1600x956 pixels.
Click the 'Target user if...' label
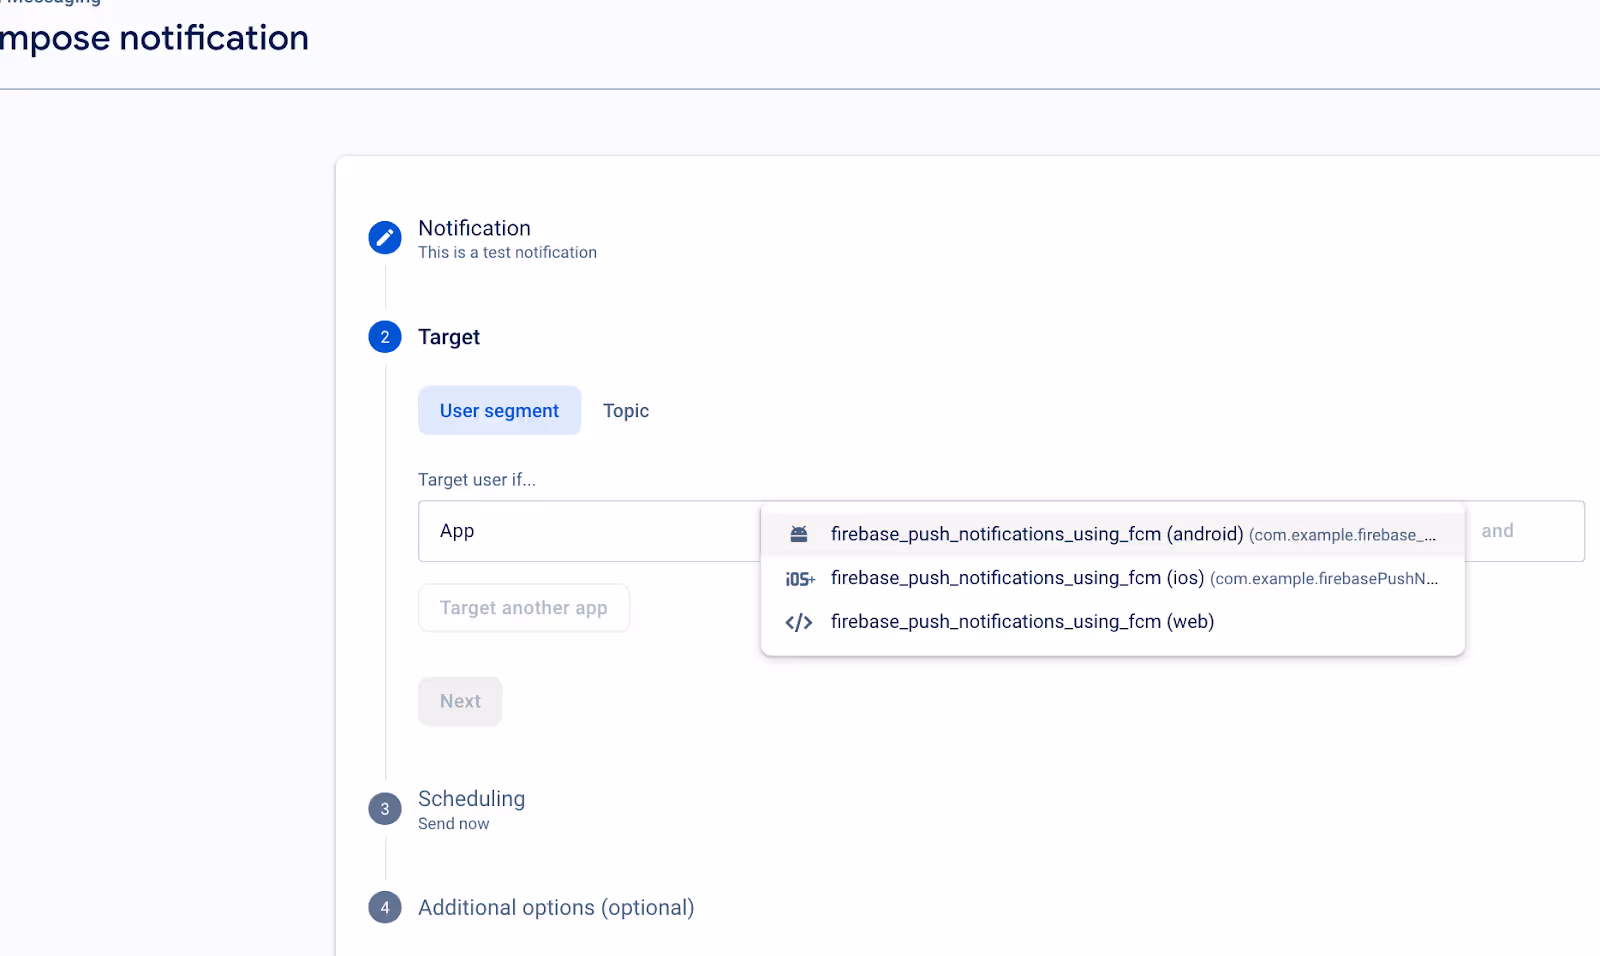[x=477, y=480]
